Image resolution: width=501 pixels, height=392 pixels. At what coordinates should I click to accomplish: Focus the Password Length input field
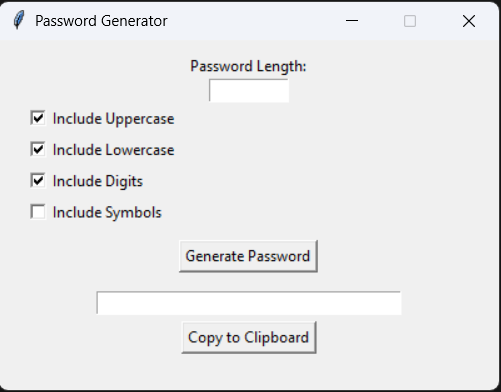pos(249,90)
